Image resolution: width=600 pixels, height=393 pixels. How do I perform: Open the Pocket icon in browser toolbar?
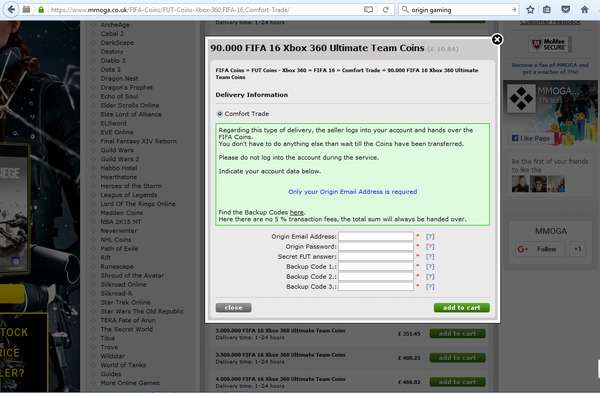click(566, 10)
